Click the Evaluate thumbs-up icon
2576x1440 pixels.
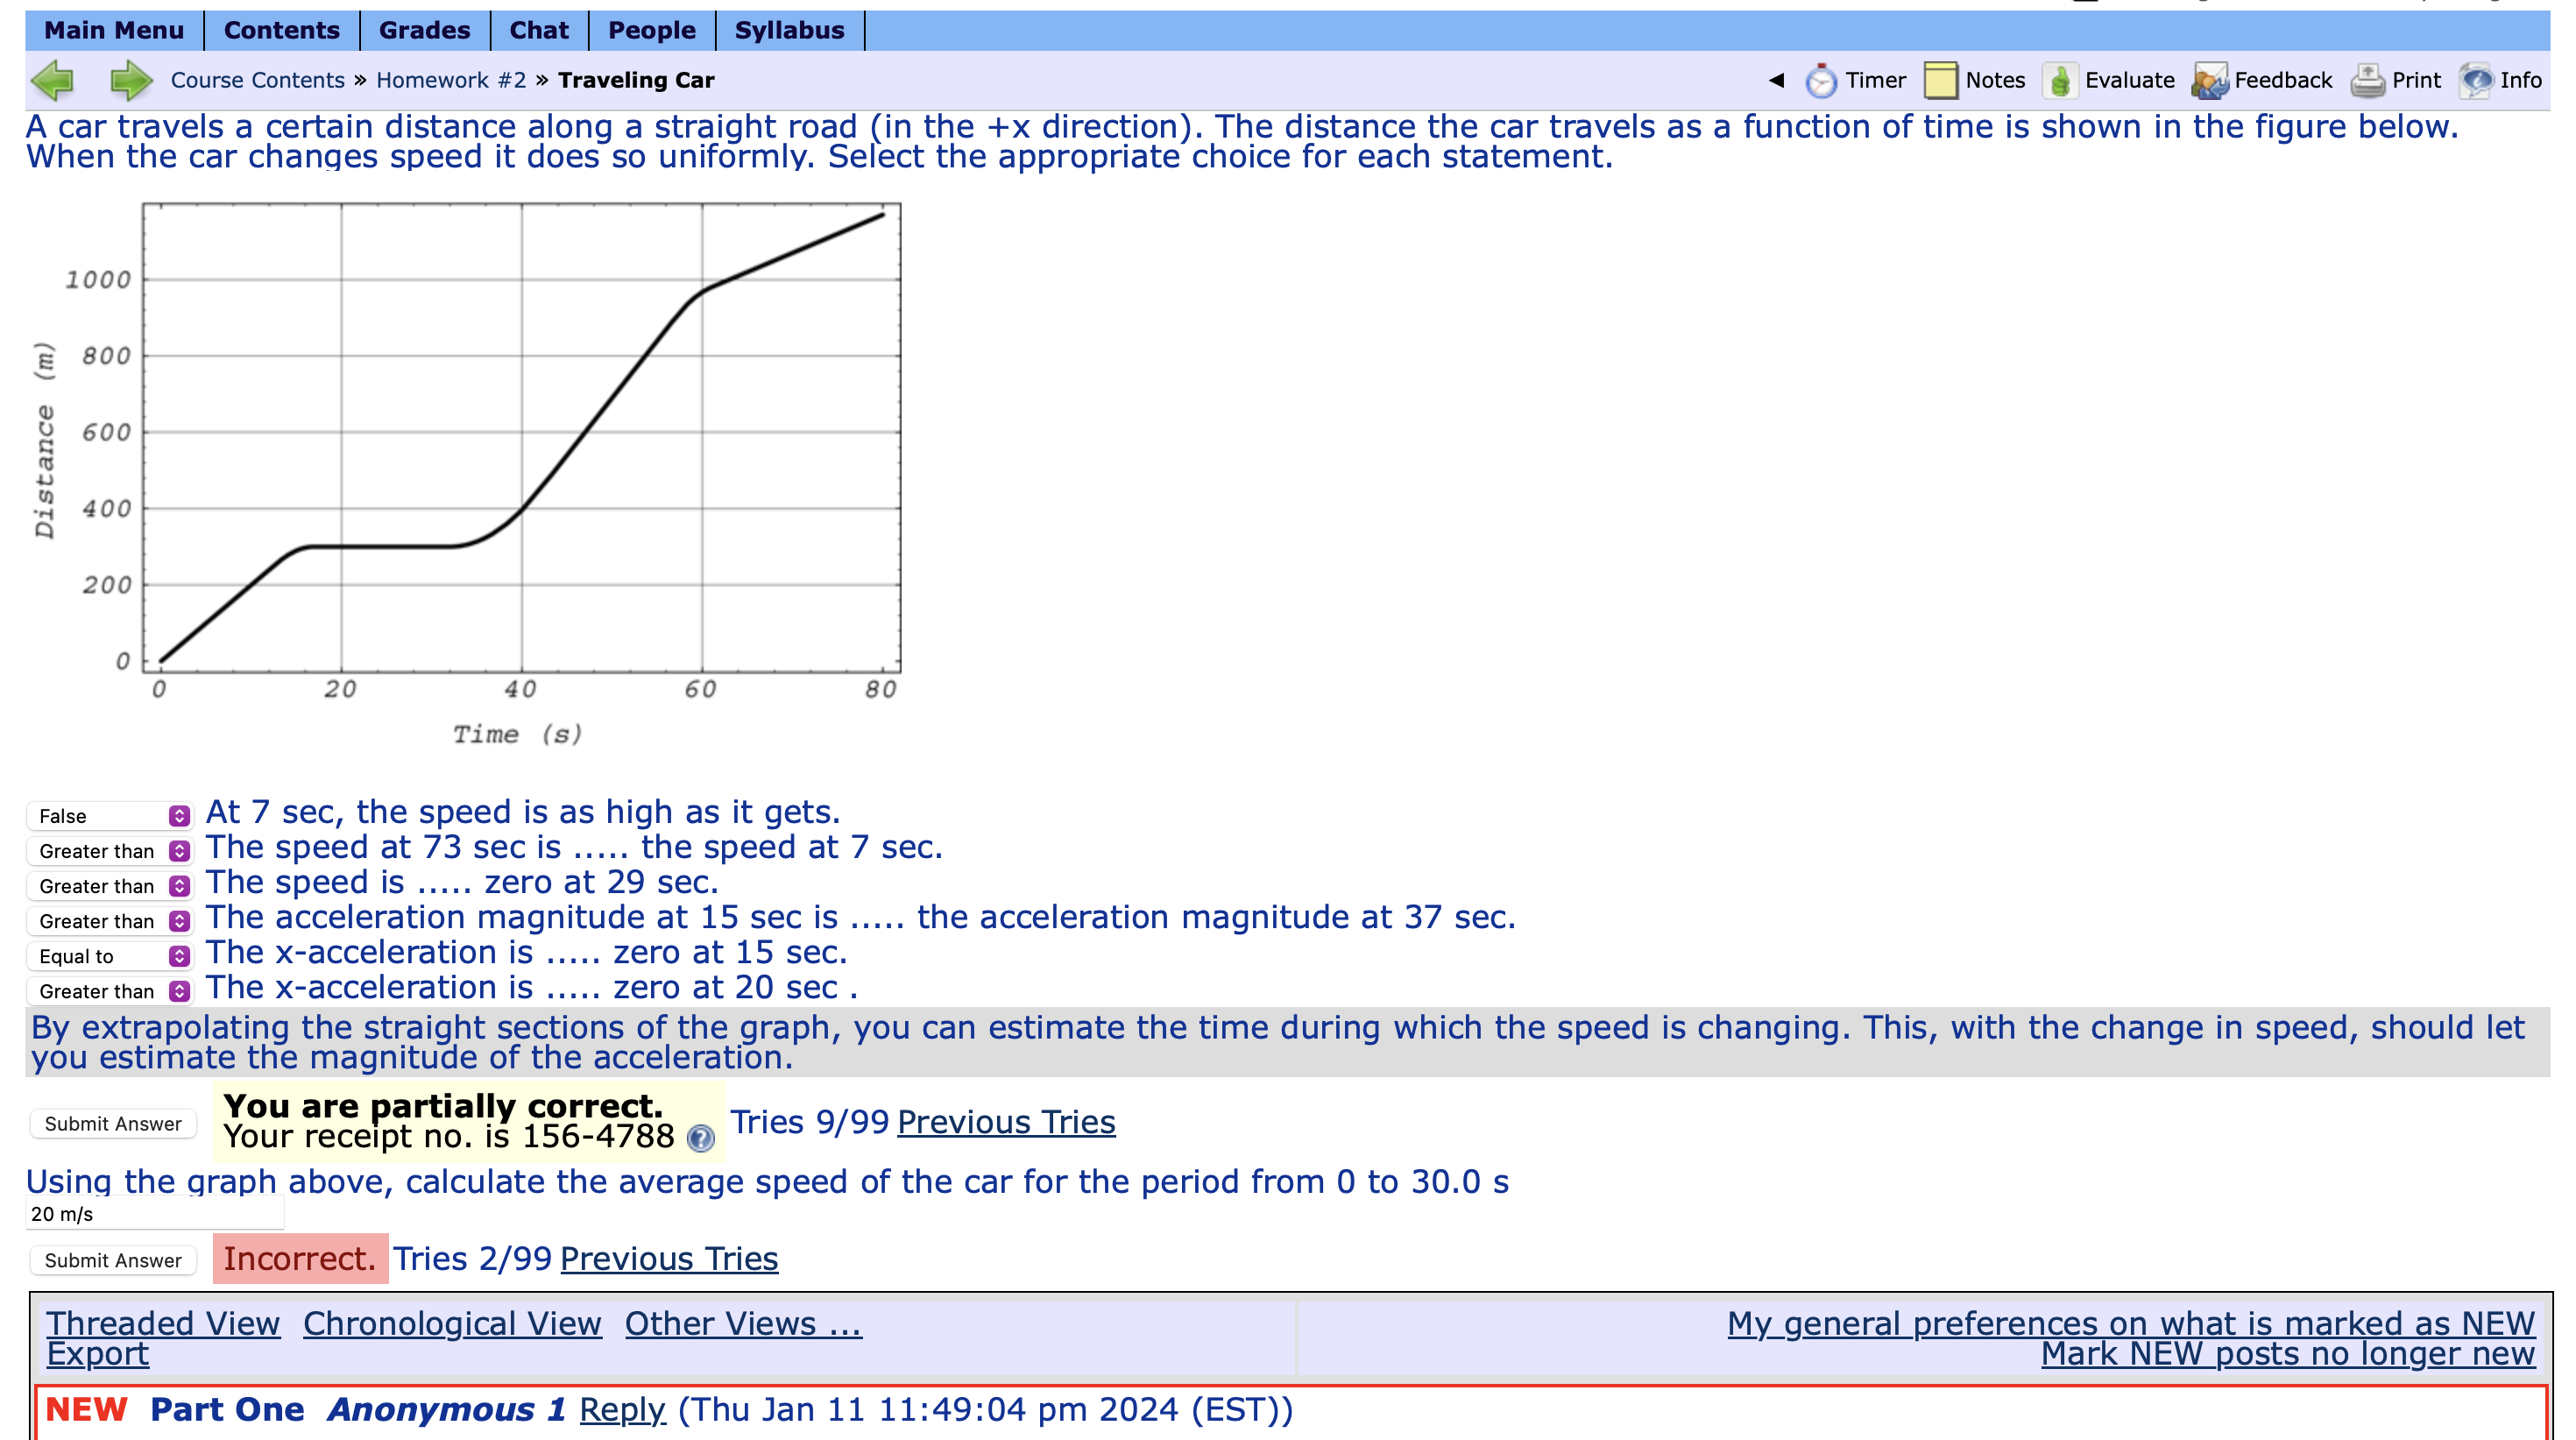[x=2060, y=80]
